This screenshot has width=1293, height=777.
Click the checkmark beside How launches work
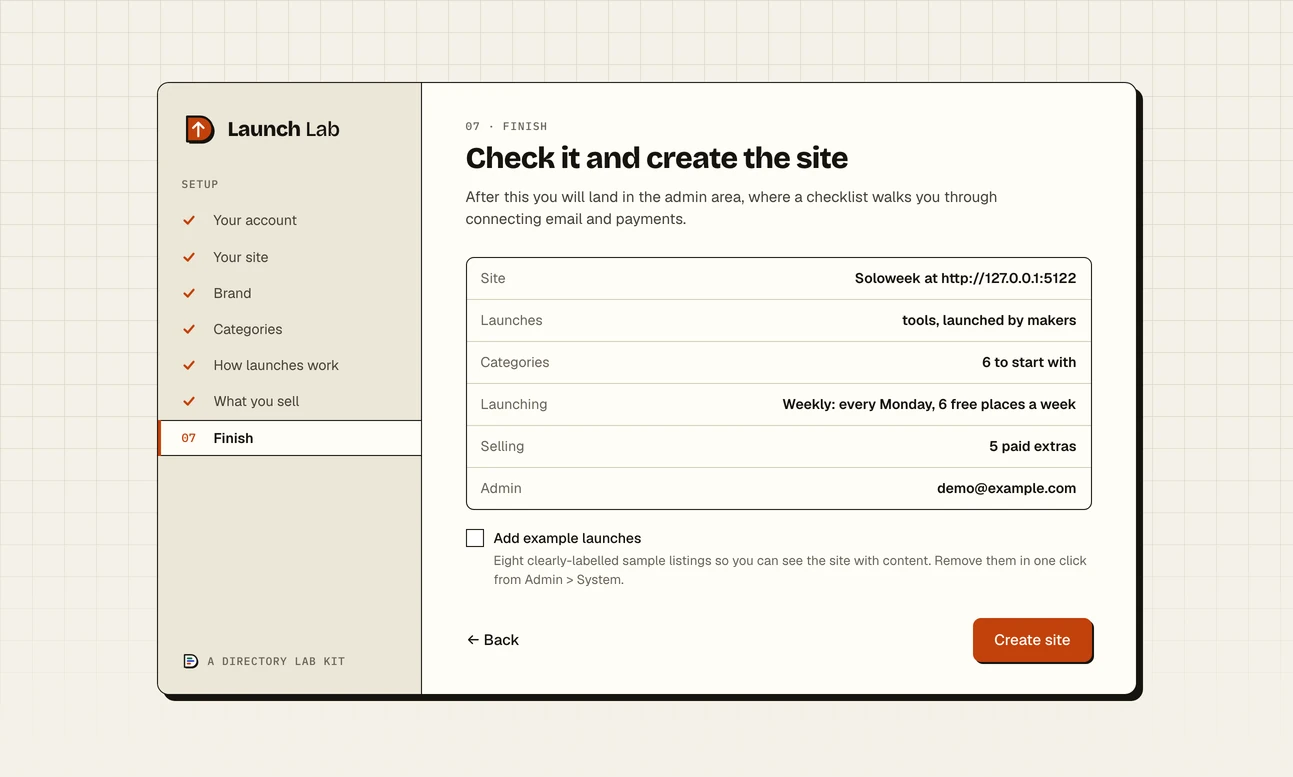pos(189,365)
